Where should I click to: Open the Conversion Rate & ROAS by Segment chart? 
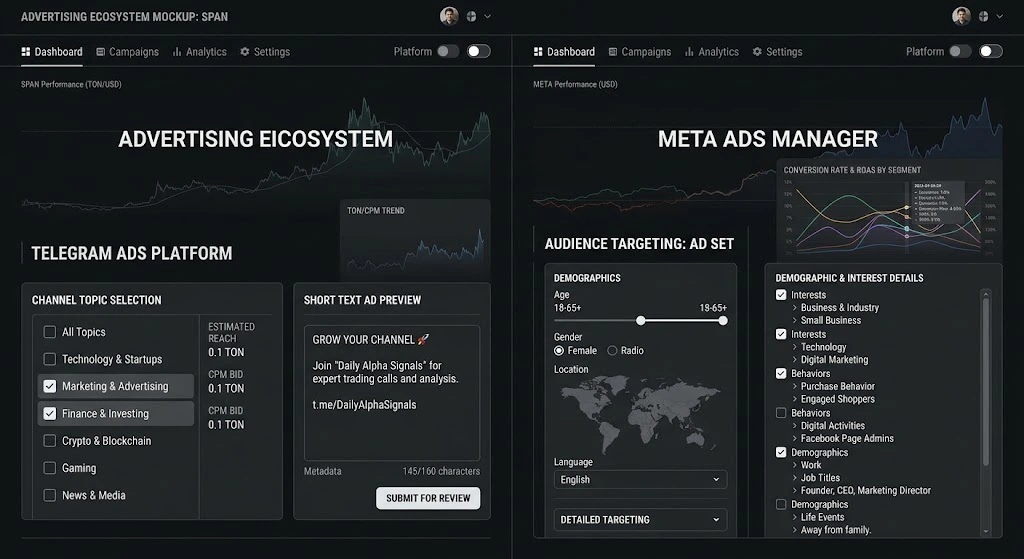(888, 209)
